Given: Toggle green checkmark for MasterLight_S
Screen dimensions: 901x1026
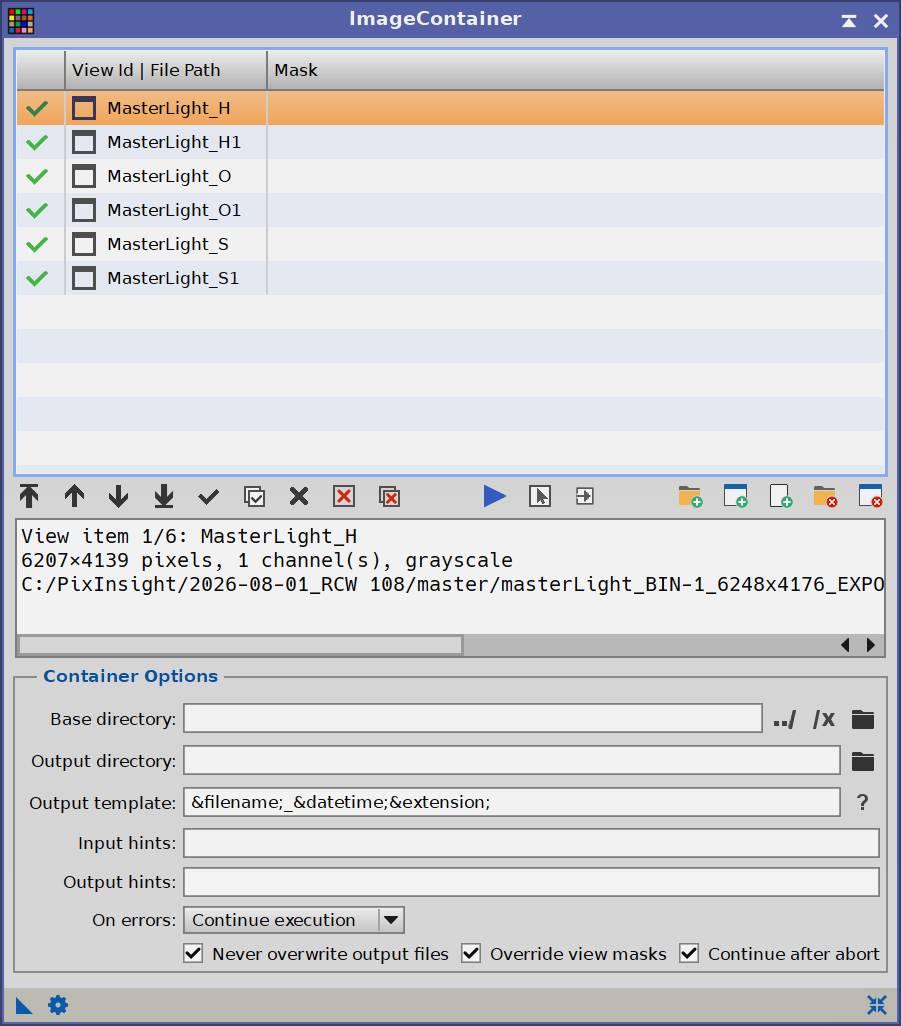Looking at the screenshot, I should [37, 244].
